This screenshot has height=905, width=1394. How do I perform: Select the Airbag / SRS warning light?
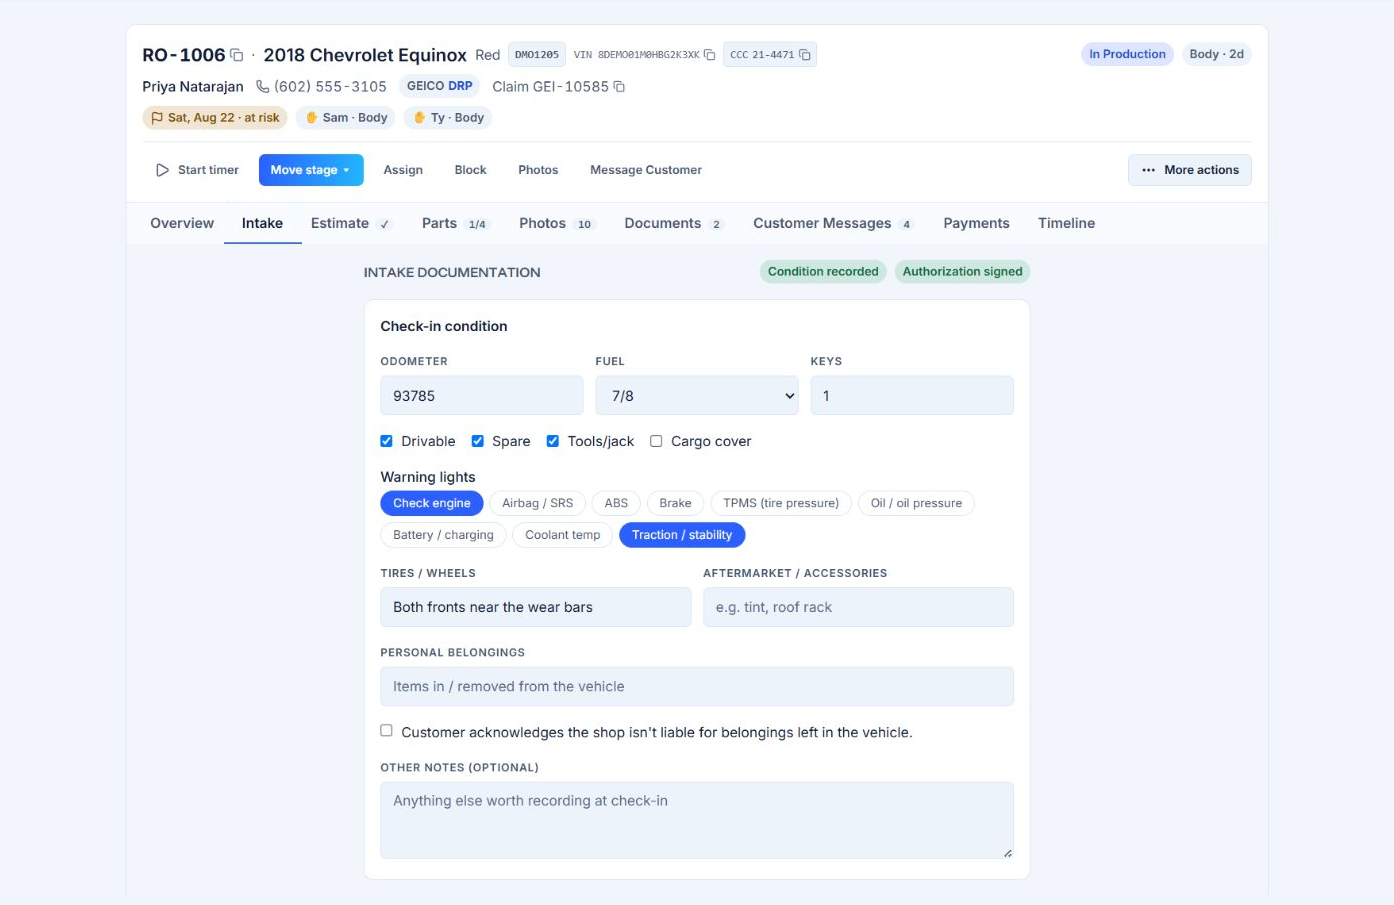(x=538, y=503)
